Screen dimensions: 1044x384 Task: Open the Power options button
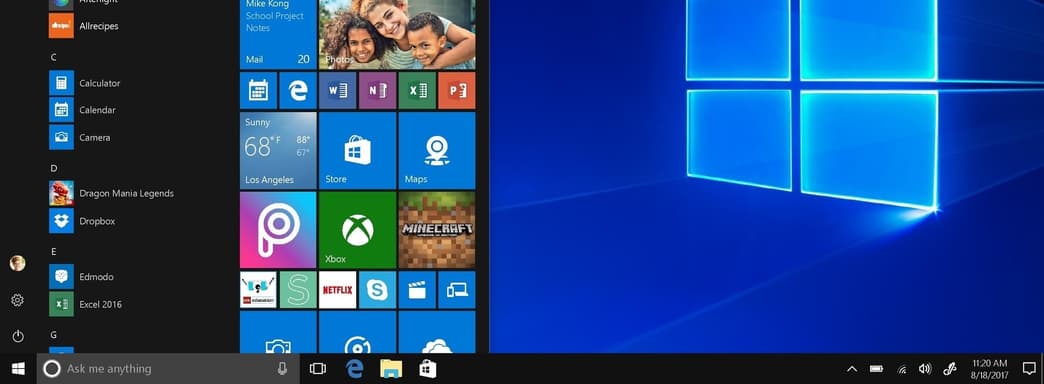pos(17,336)
